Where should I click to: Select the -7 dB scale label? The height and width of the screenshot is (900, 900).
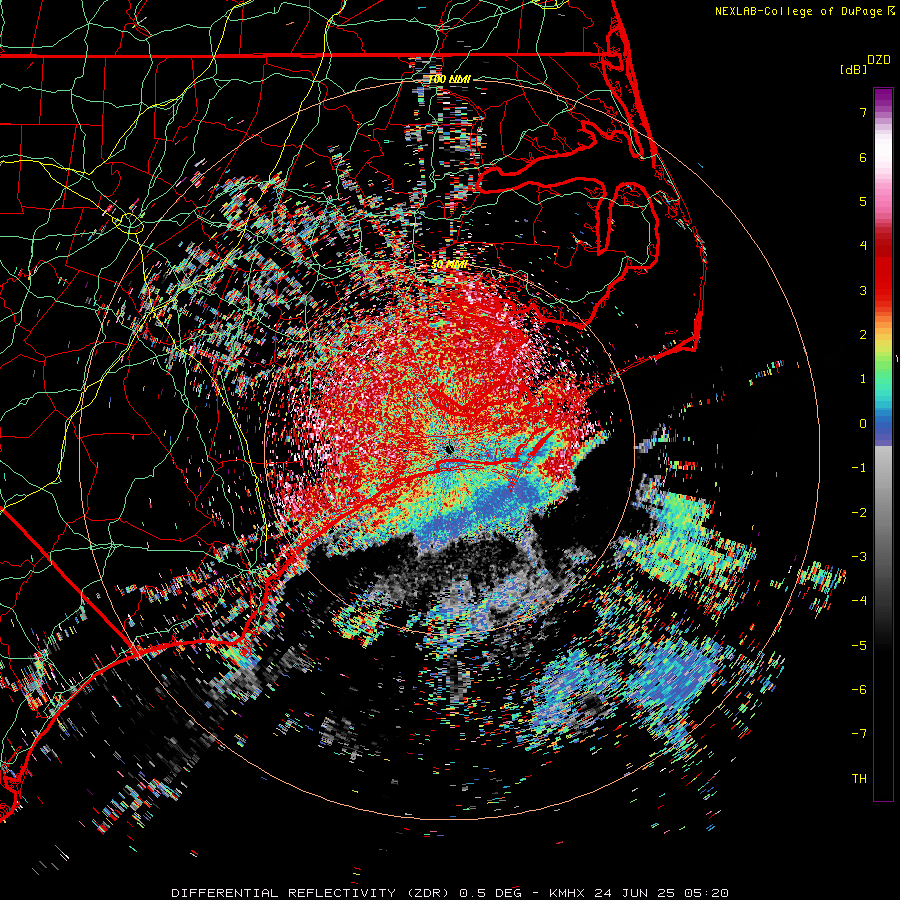point(859,734)
